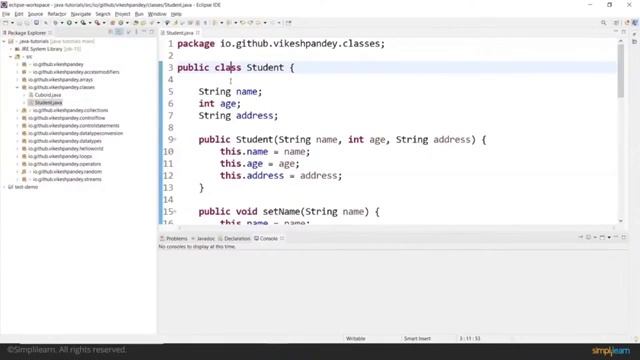Click the magnifier Quick Access search icon
Screen dimensions: 640x360
[603, 23]
